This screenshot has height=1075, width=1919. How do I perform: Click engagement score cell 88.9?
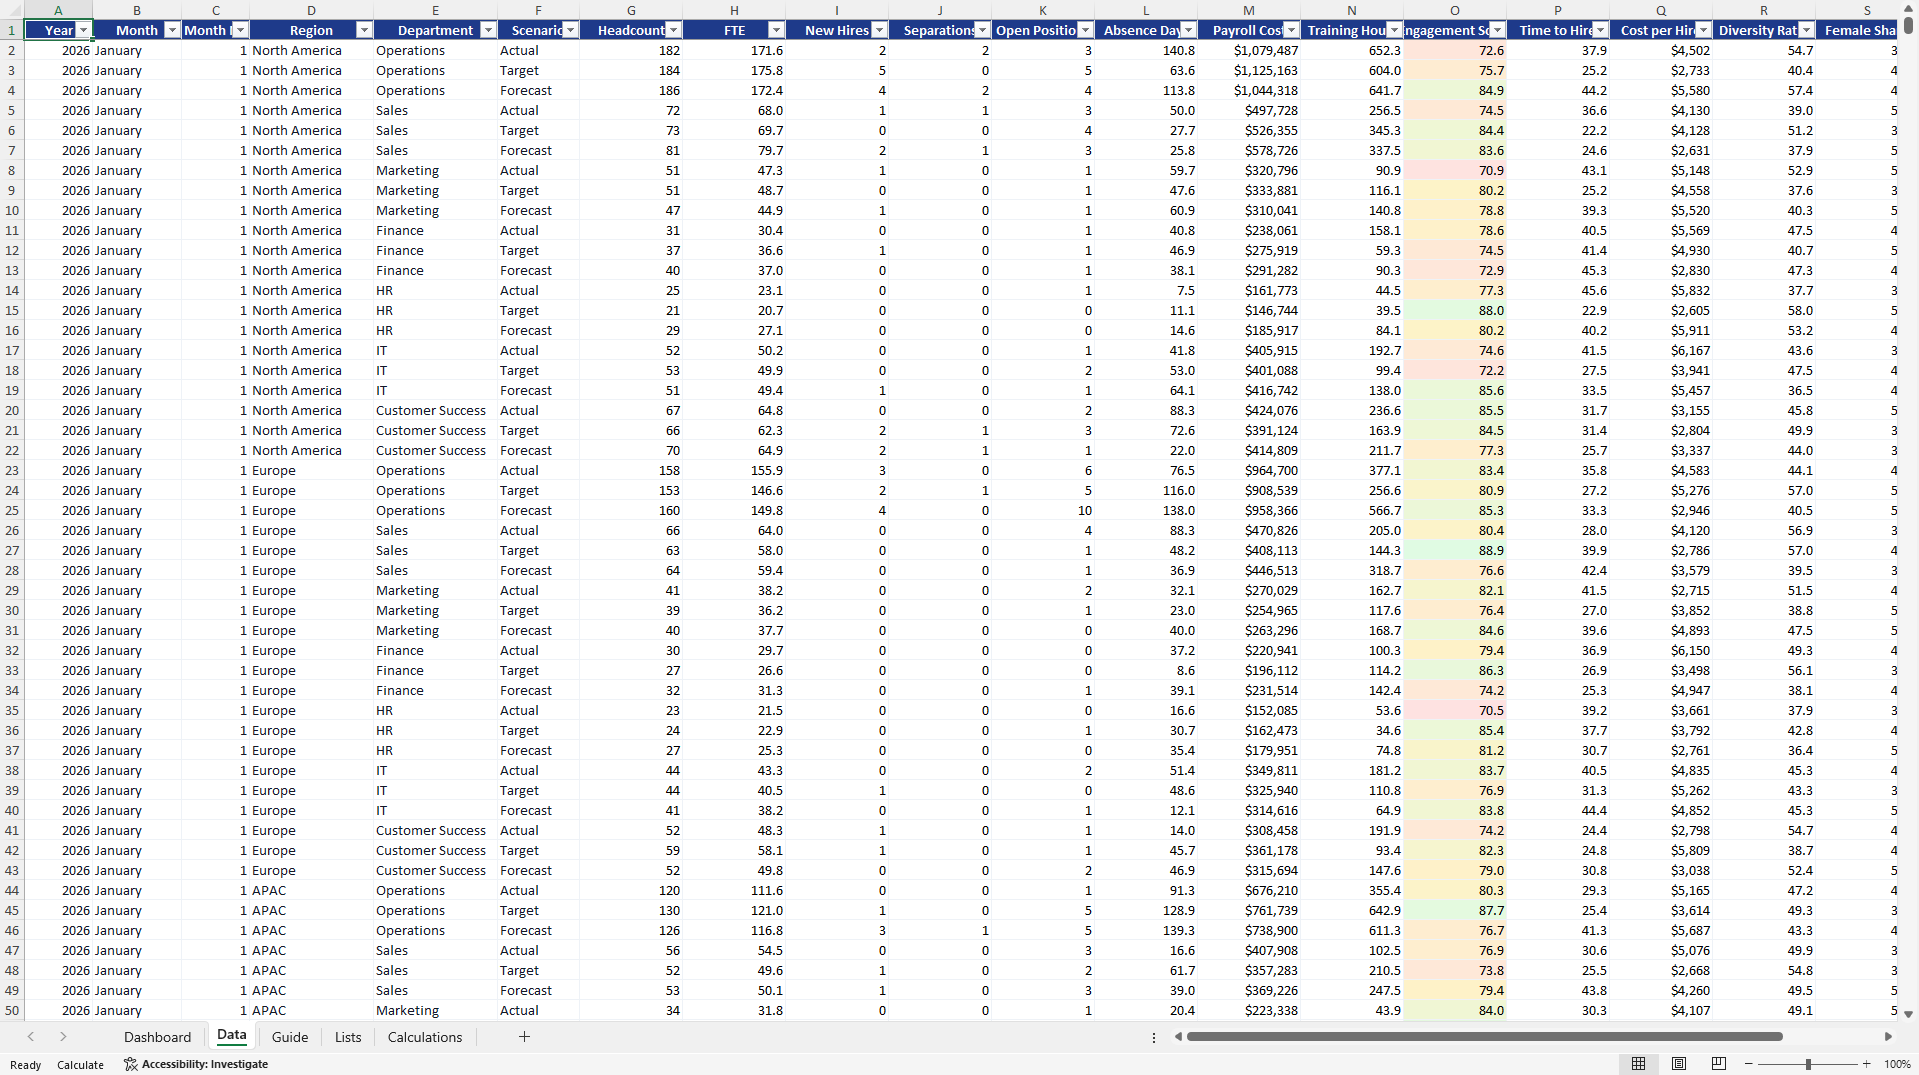1455,550
